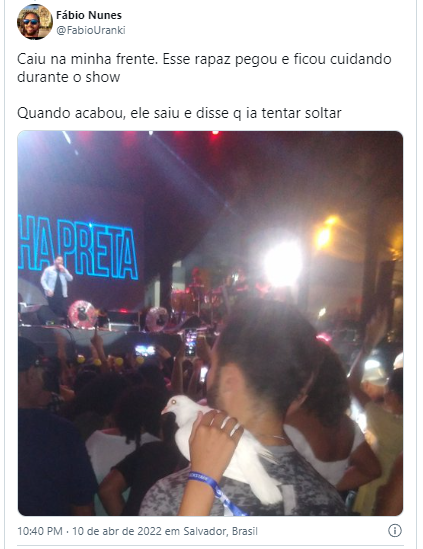Click the date 10 de abr de 2022
This screenshot has width=423, height=549.
pyautogui.click(x=117, y=531)
